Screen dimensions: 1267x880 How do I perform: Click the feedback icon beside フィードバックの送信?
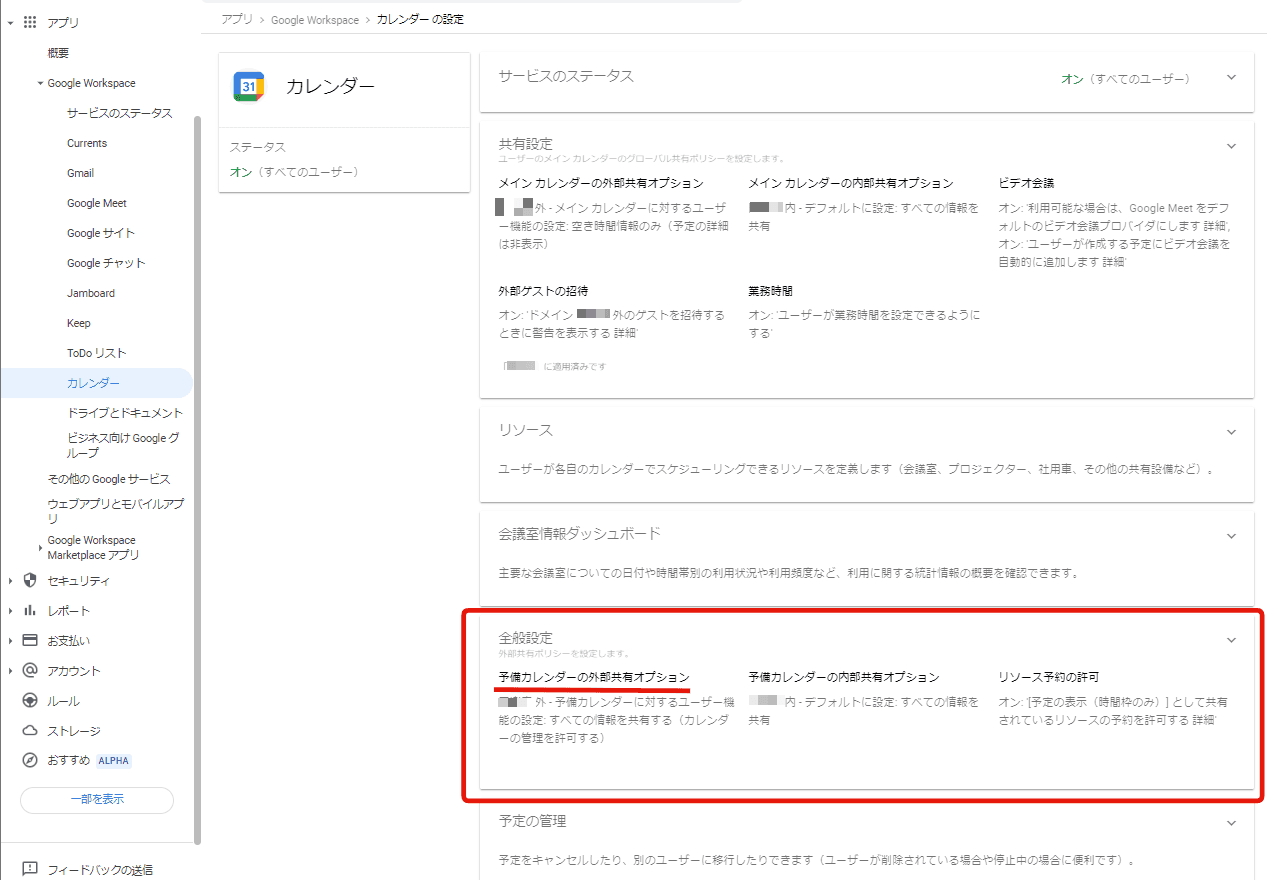click(30, 869)
